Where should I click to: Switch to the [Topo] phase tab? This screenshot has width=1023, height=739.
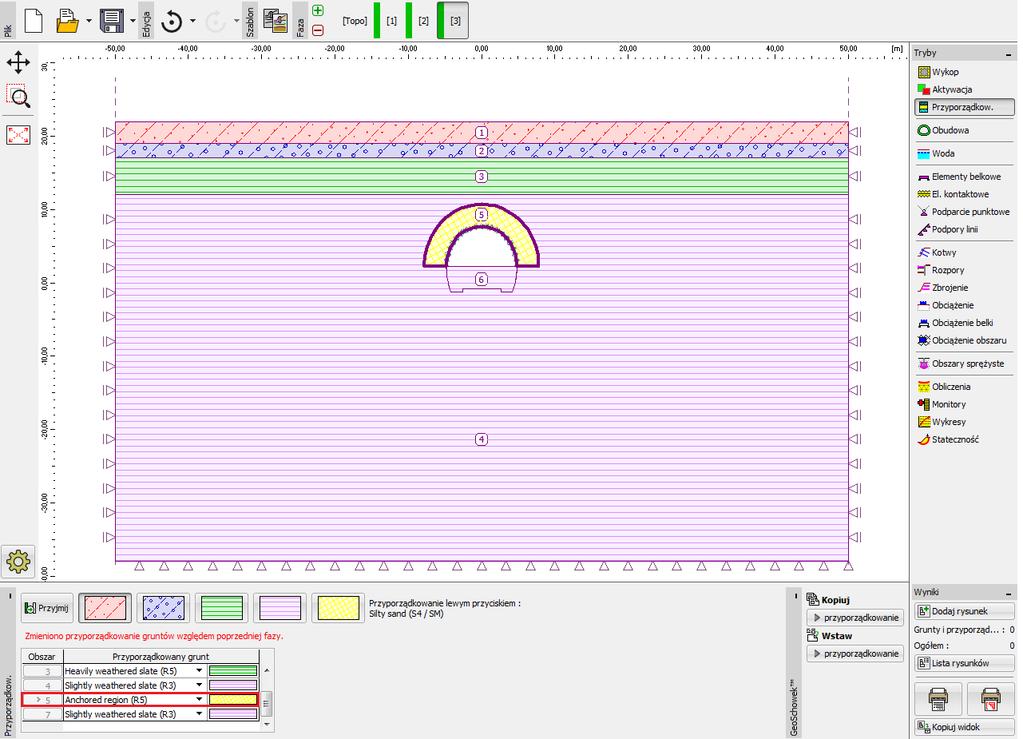355,21
